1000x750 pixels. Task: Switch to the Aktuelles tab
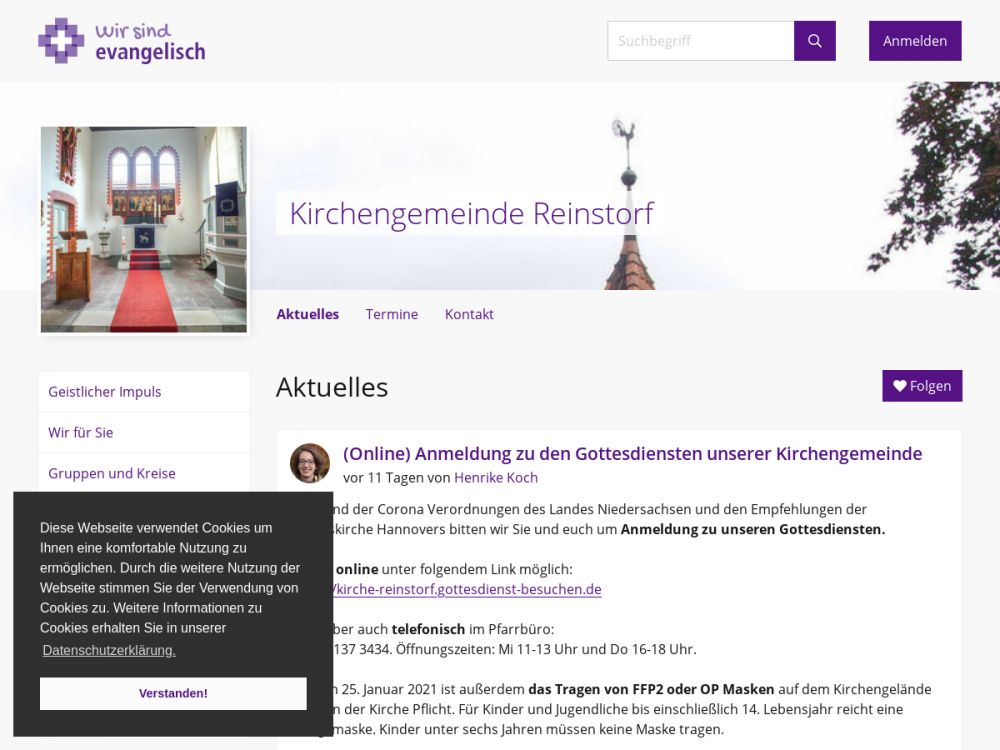pyautogui.click(x=307, y=314)
